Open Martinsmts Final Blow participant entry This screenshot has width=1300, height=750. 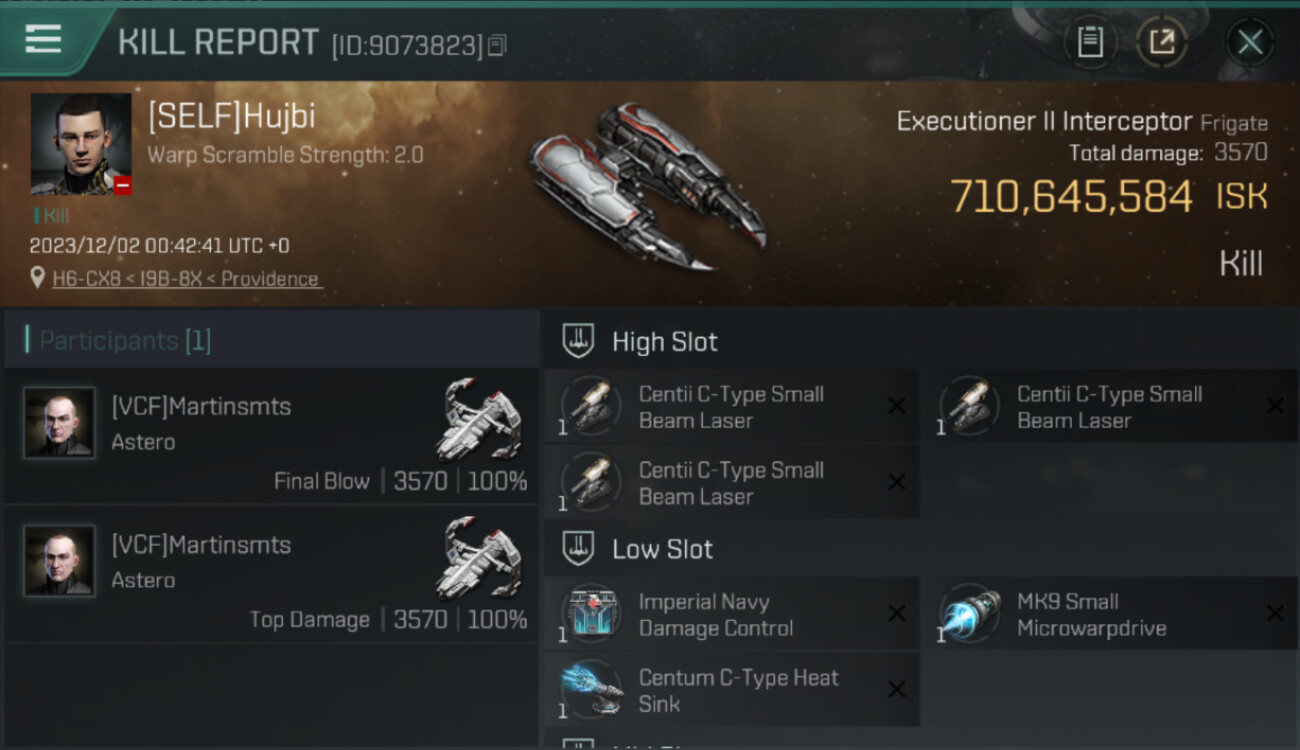tap(271, 436)
